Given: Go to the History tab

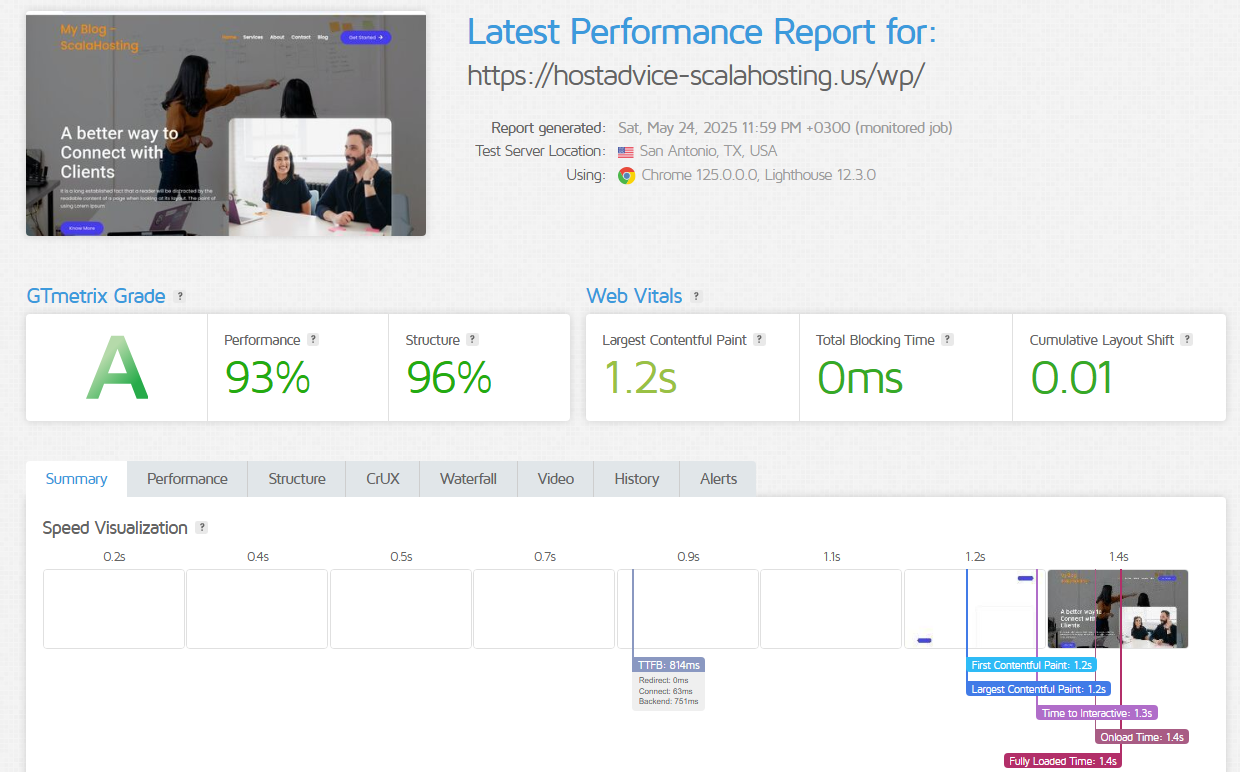Looking at the screenshot, I should coord(637,479).
